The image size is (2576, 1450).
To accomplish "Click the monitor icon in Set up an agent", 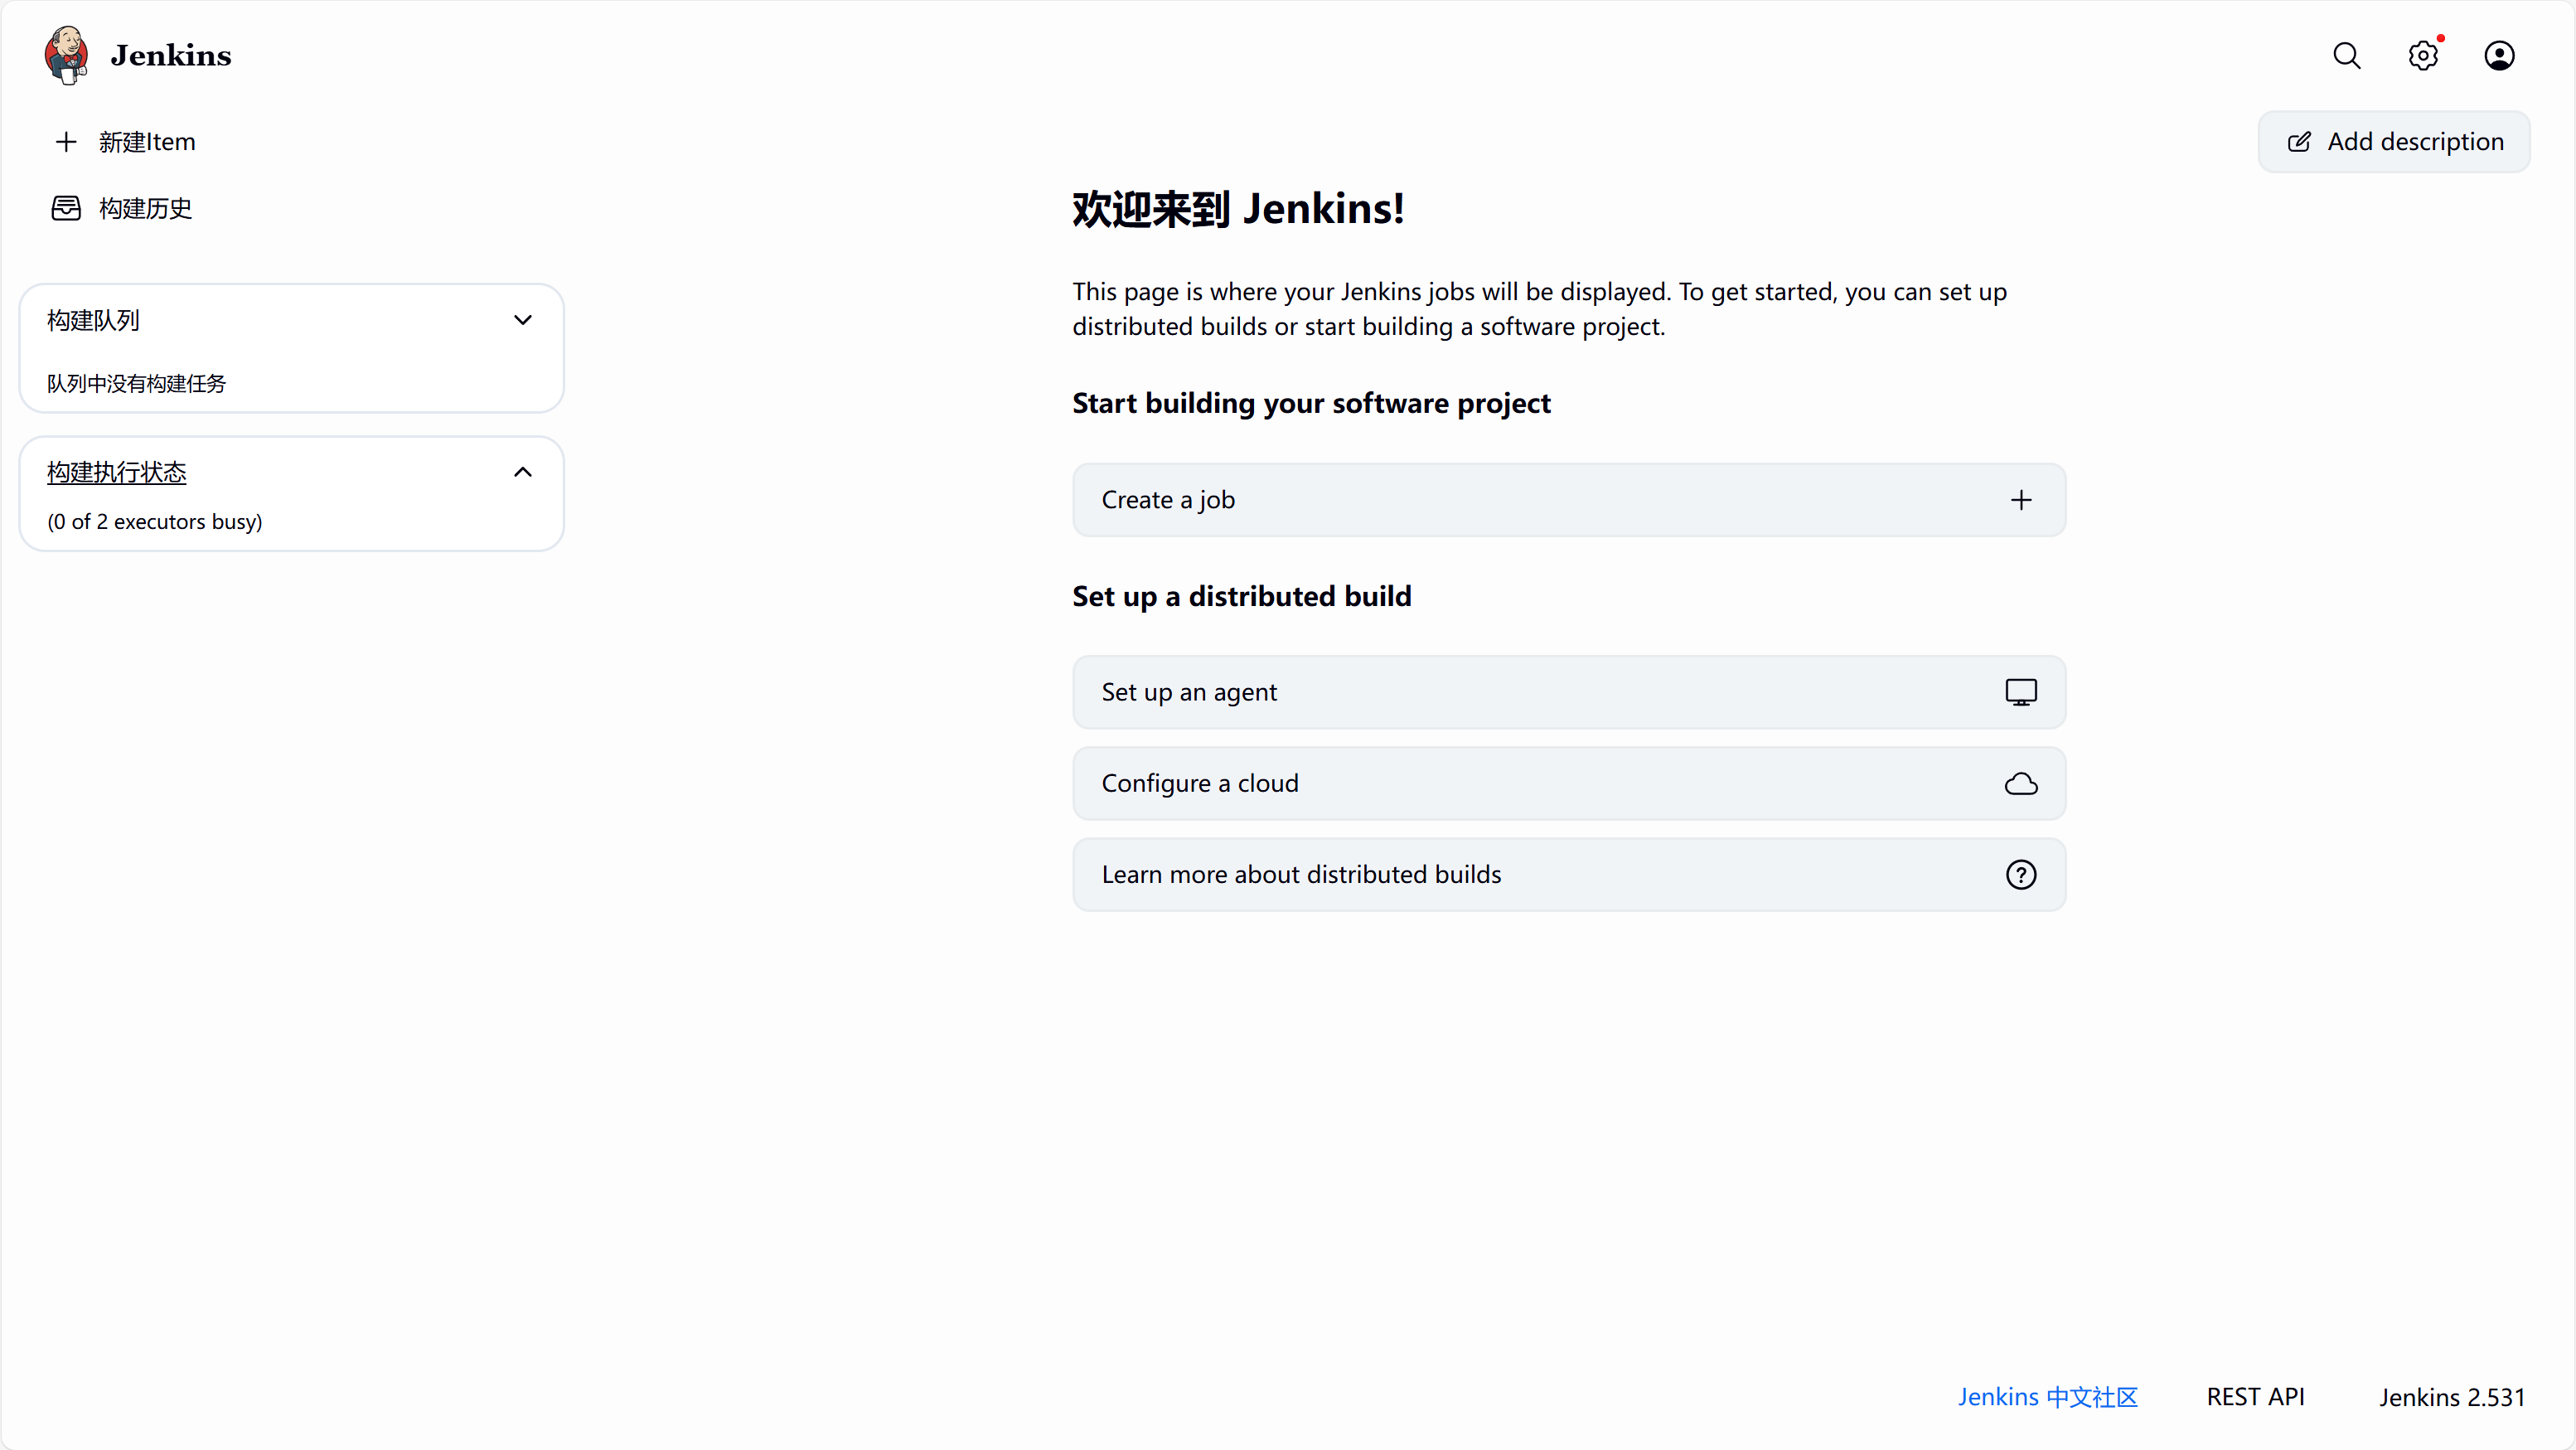I will pos(2021,692).
